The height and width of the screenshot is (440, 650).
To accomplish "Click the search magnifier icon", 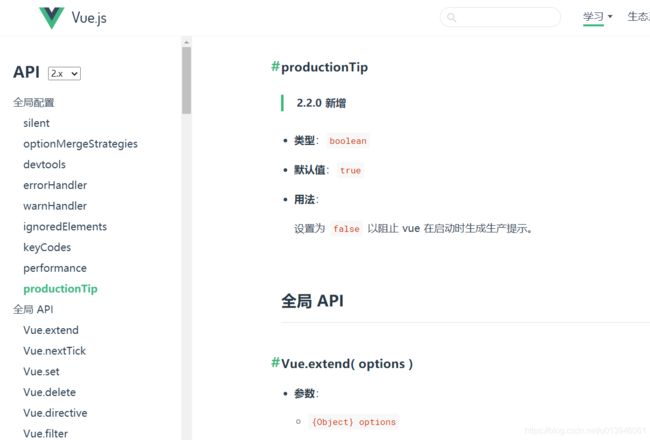I will click(451, 17).
